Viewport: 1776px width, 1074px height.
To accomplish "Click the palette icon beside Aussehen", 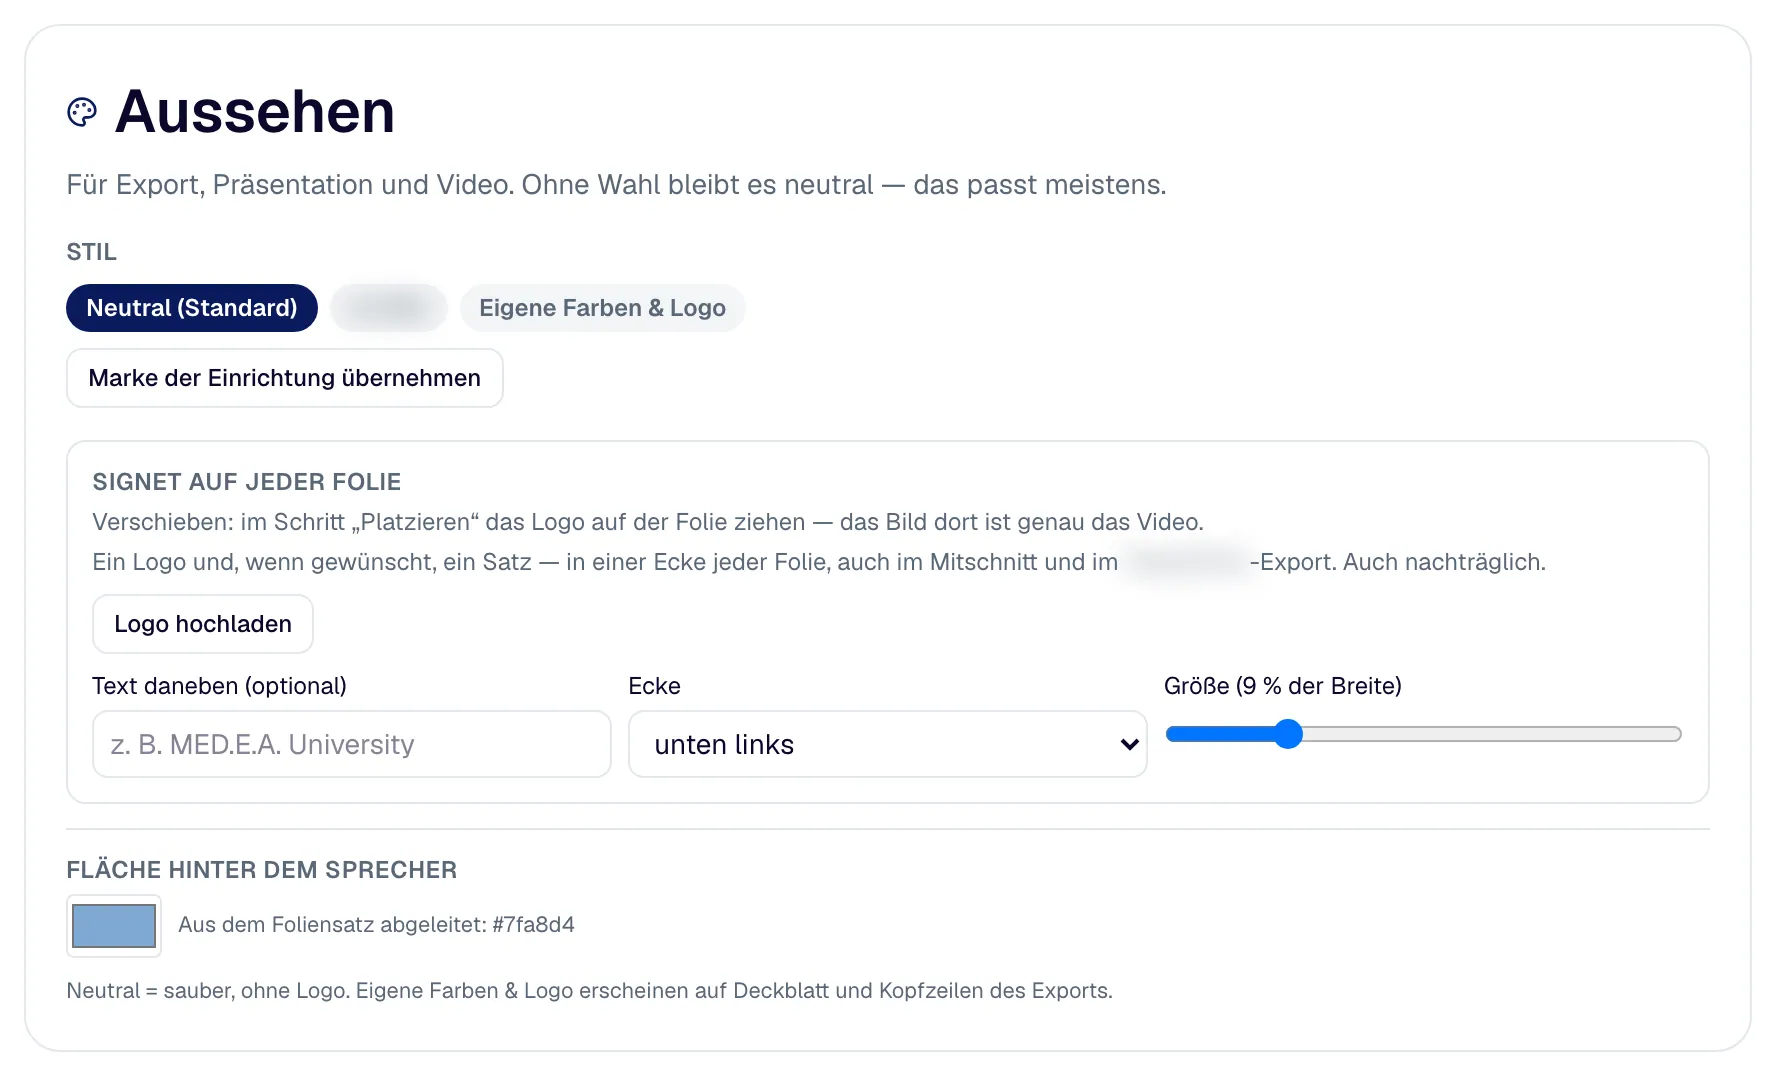I will coord(82,112).
